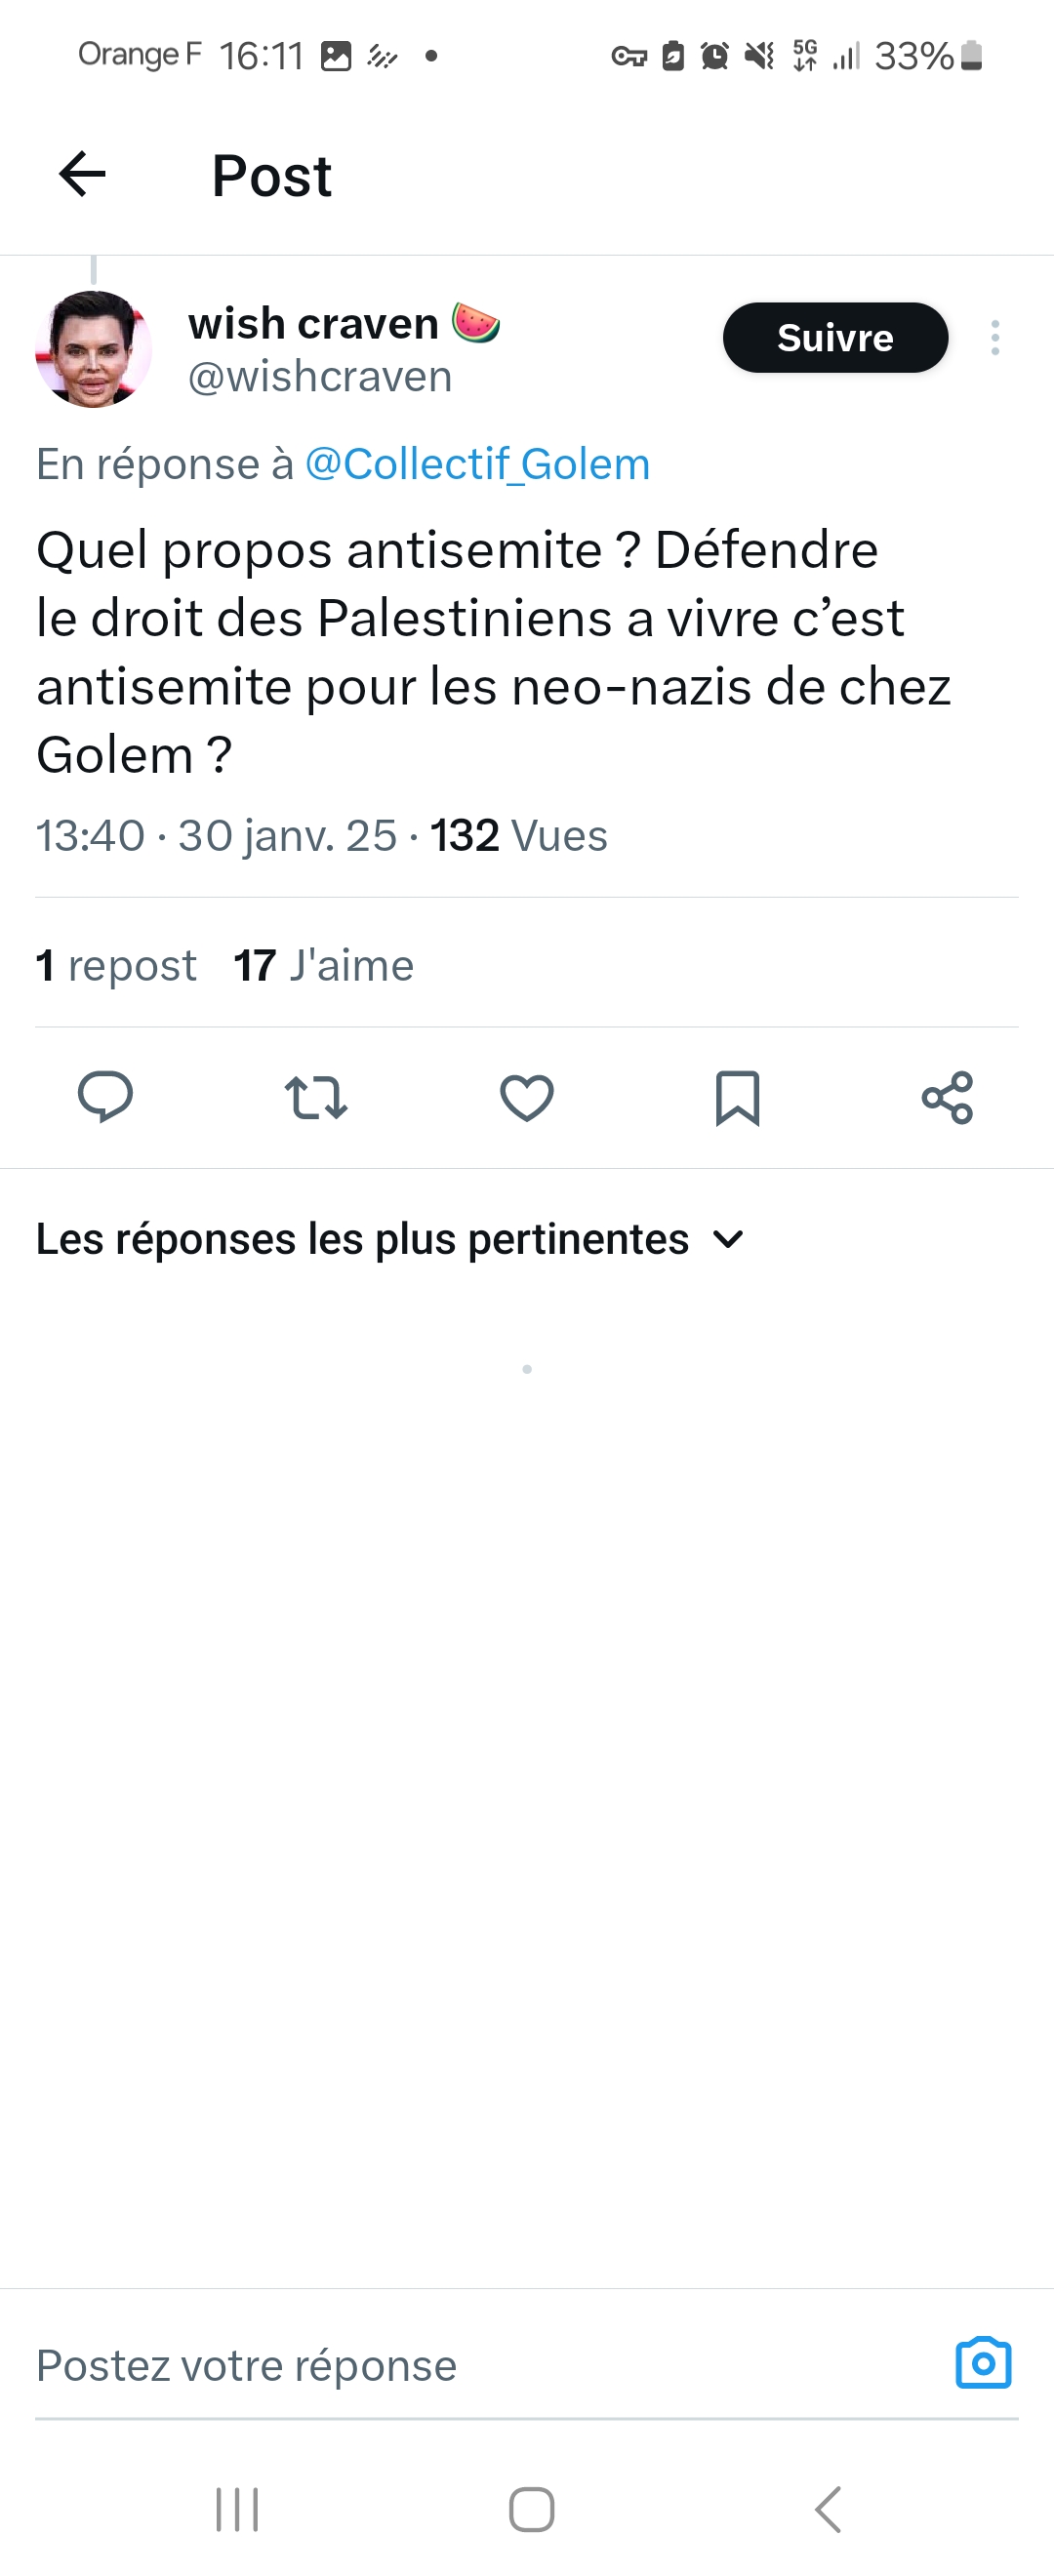Open the @Collectif_Golem profile link

477,464
